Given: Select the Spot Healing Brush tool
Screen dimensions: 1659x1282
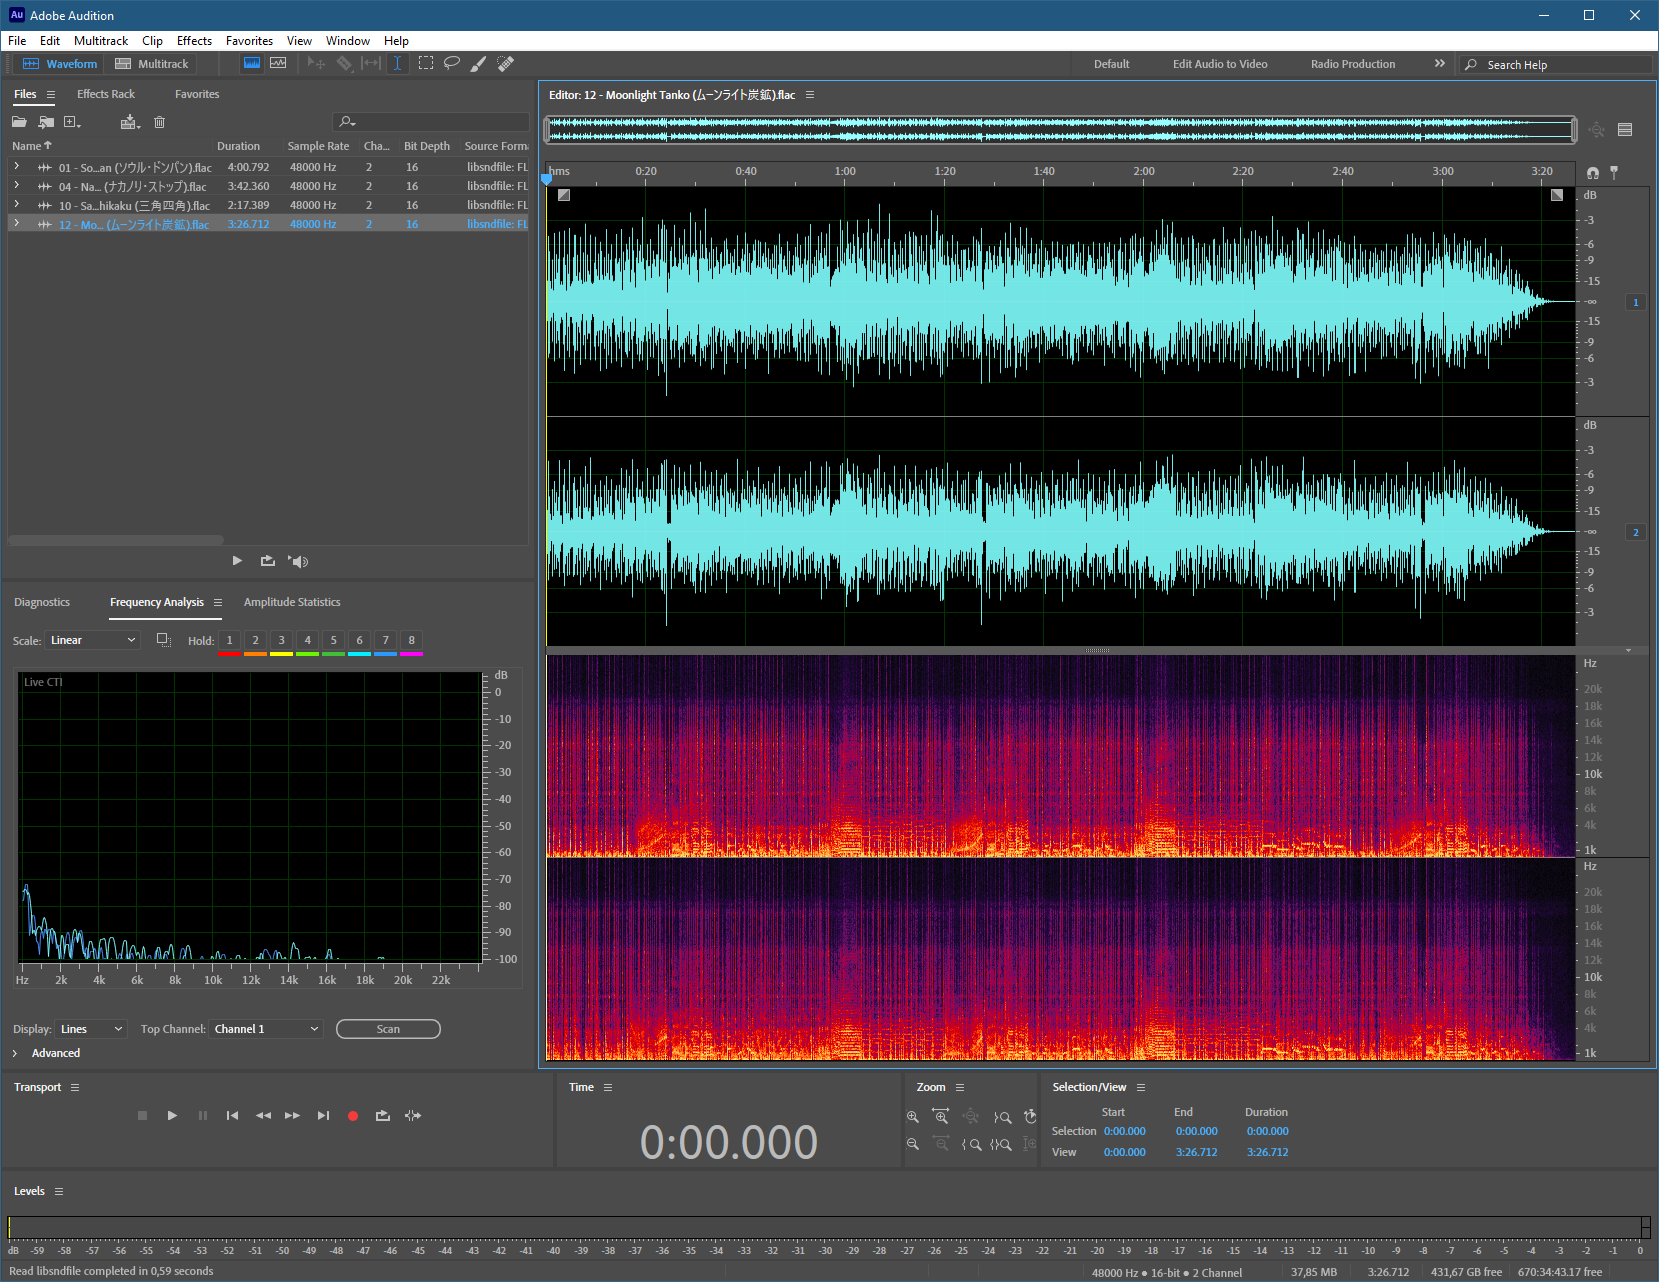Looking at the screenshot, I should point(506,63).
